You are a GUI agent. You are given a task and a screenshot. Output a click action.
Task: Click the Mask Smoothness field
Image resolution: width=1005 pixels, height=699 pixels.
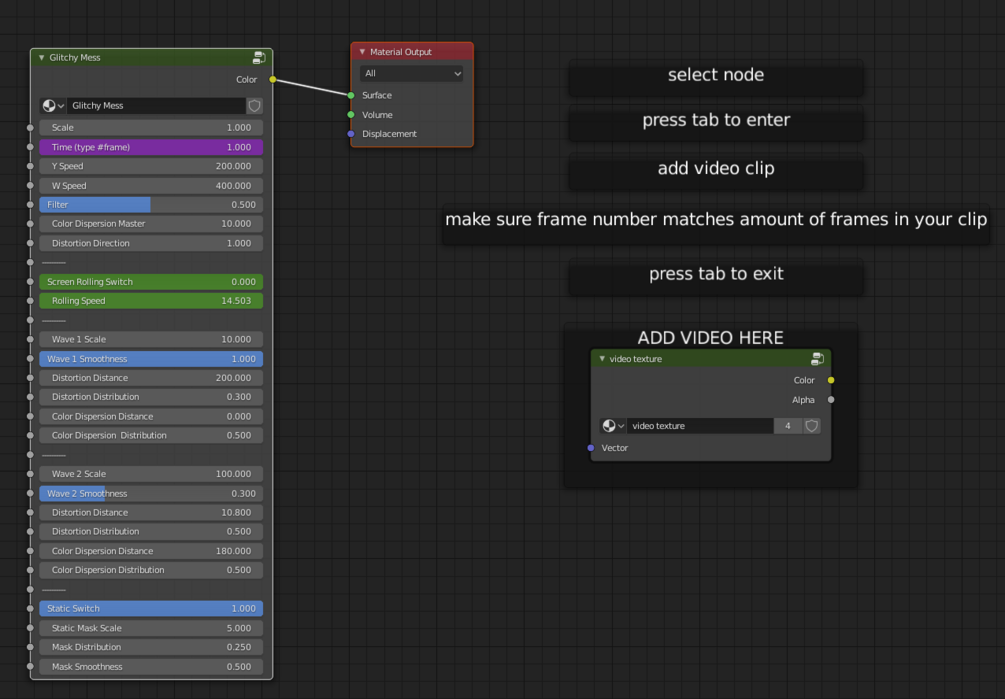tap(151, 666)
